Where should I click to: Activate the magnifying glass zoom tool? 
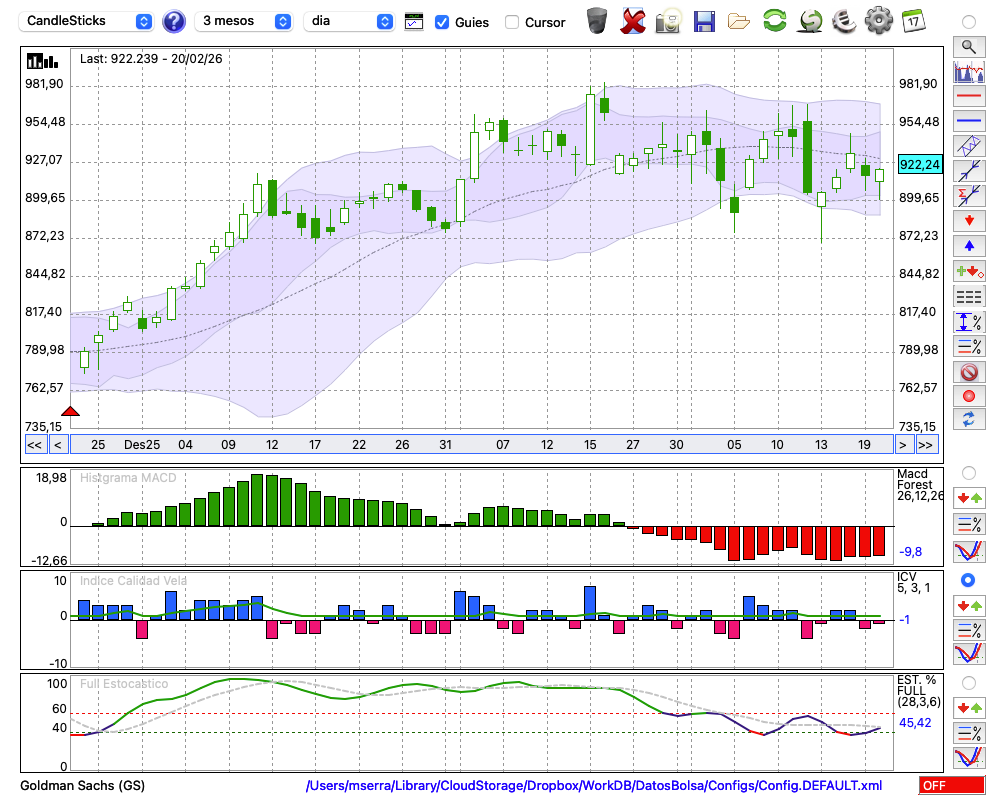(969, 47)
